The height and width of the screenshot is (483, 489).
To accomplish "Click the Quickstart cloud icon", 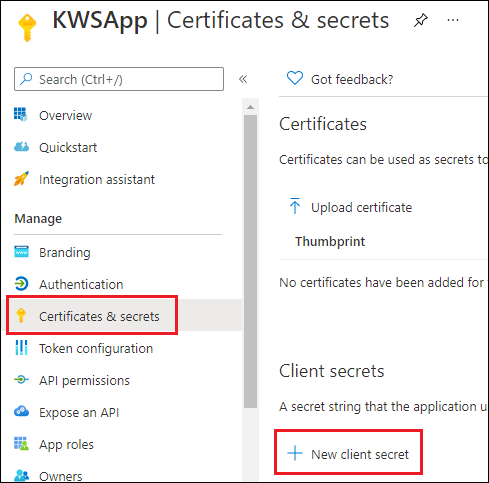I will tap(21, 147).
